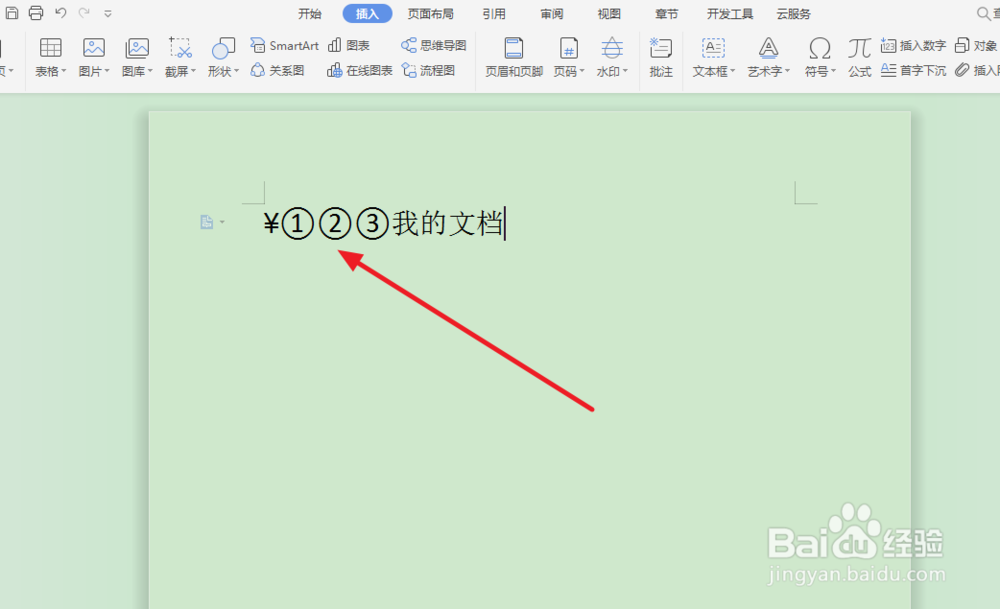1000x609 pixels.
Task: Insert an online chart via 在线图表
Action: tap(357, 70)
